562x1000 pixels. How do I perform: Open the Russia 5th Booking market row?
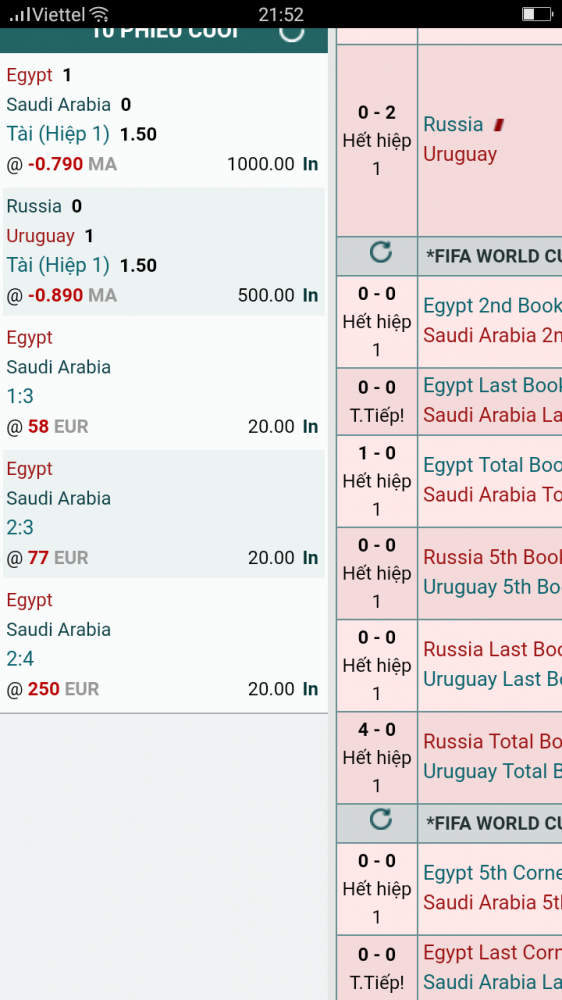pos(449,573)
